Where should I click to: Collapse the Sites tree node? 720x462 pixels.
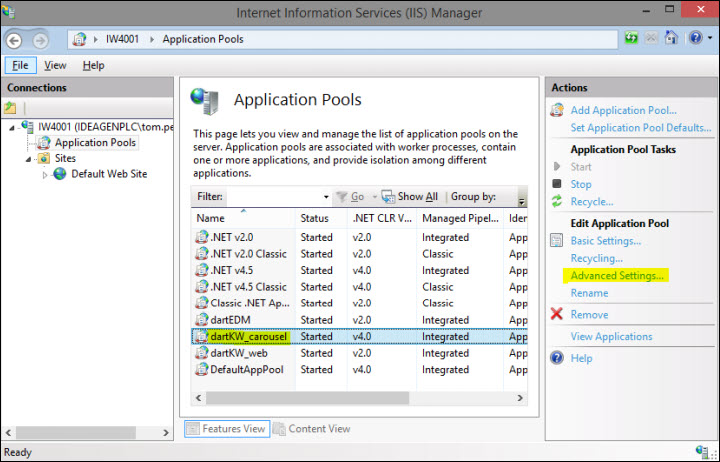[x=28, y=159]
